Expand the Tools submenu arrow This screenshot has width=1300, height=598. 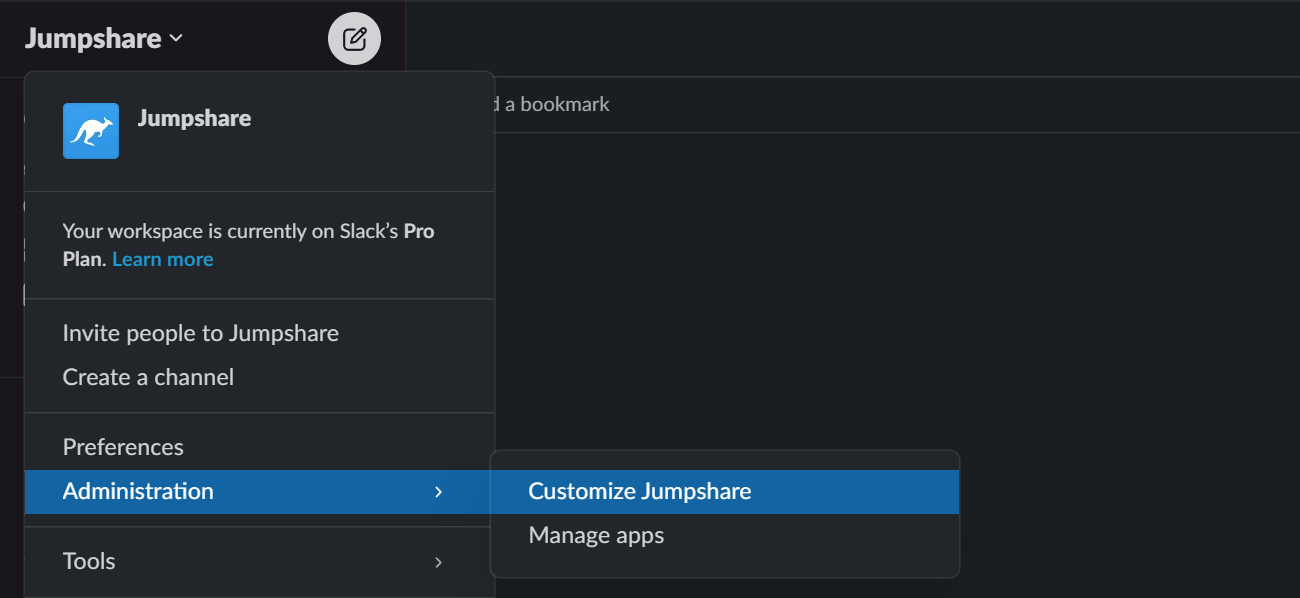pos(438,561)
